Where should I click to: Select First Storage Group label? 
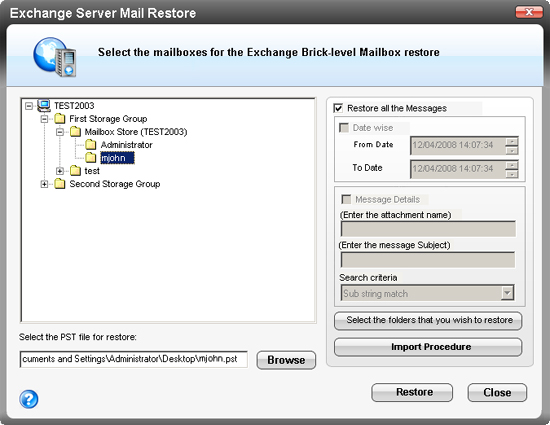pos(108,119)
